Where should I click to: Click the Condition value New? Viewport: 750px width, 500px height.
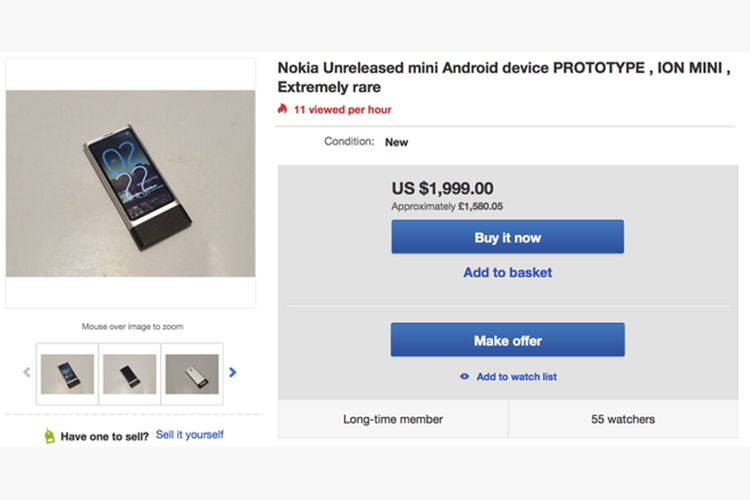pyautogui.click(x=397, y=142)
